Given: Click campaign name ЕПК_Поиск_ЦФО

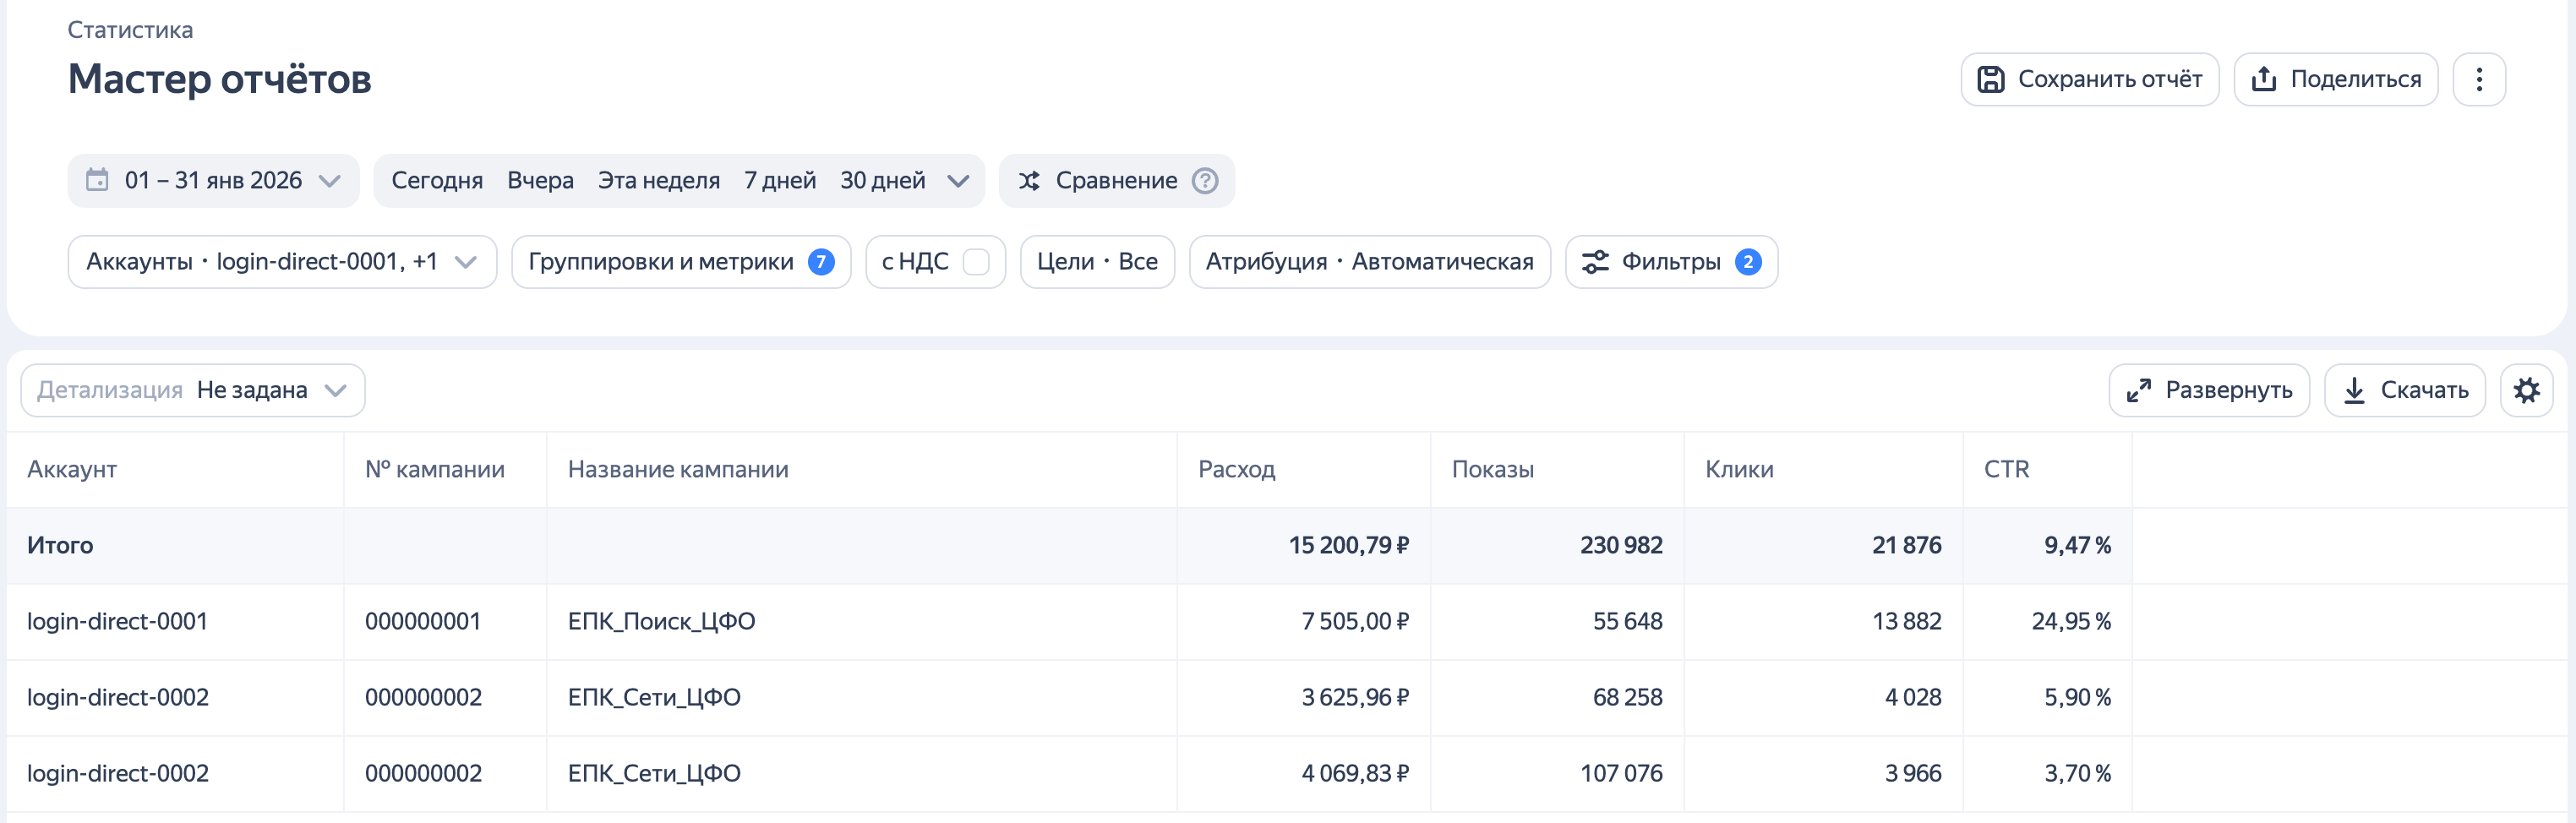Looking at the screenshot, I should pos(662,621).
